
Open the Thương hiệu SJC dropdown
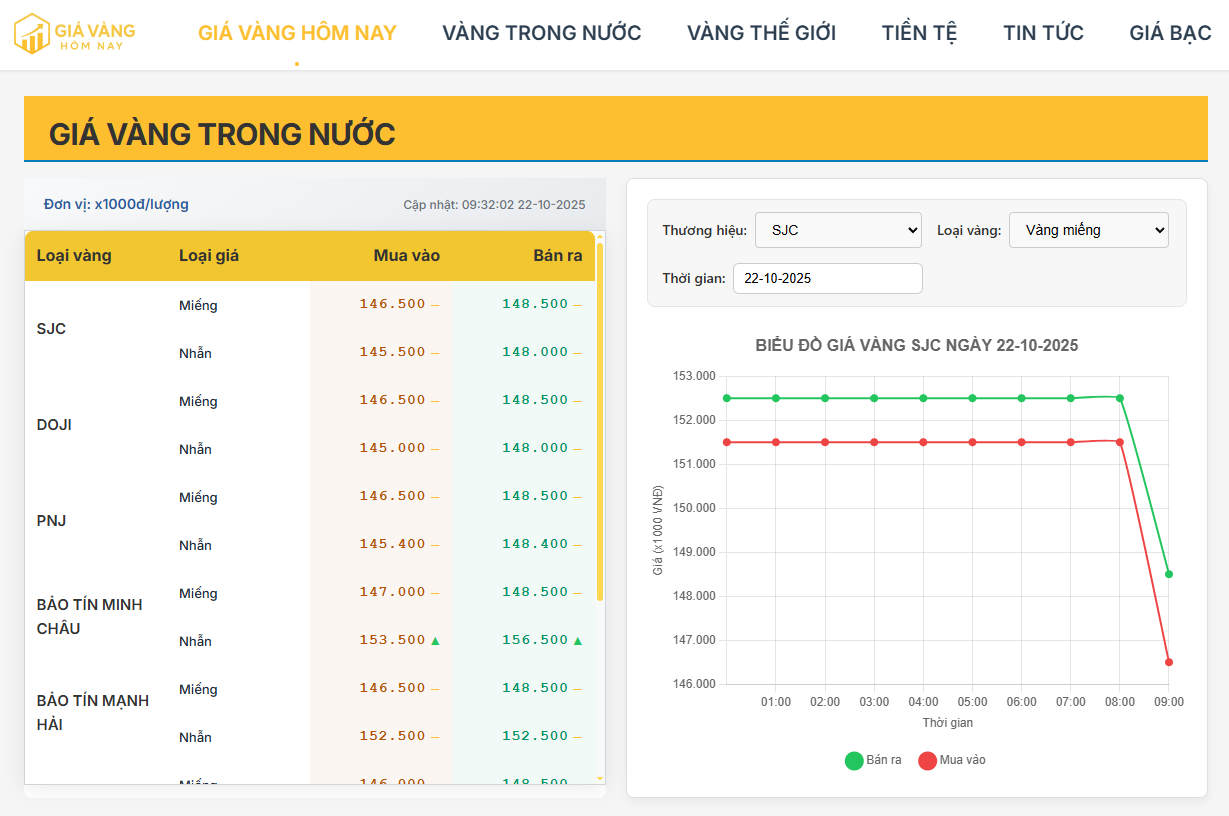pyautogui.click(x=838, y=230)
